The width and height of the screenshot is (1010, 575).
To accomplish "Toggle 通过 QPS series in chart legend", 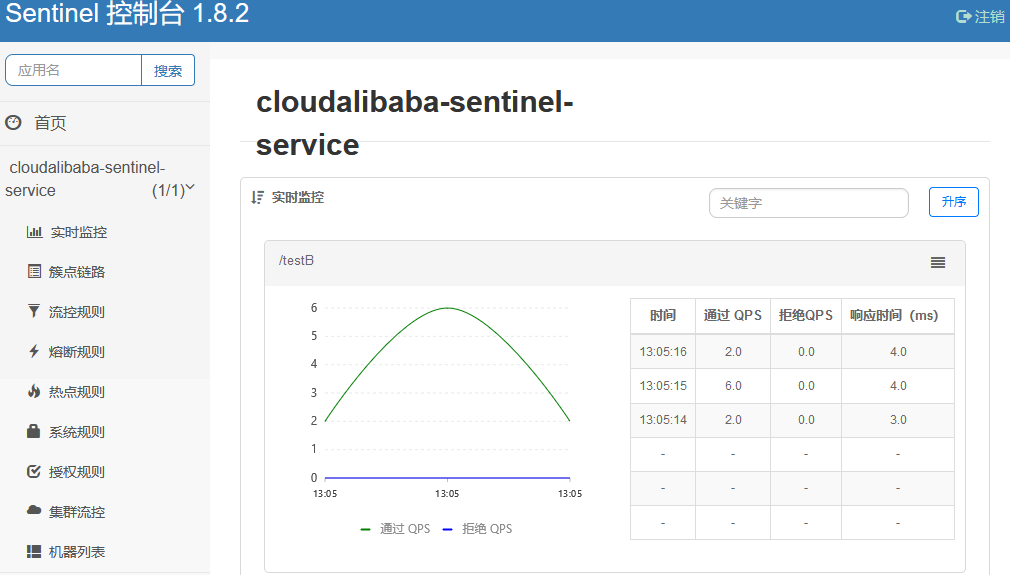I will 395,529.
